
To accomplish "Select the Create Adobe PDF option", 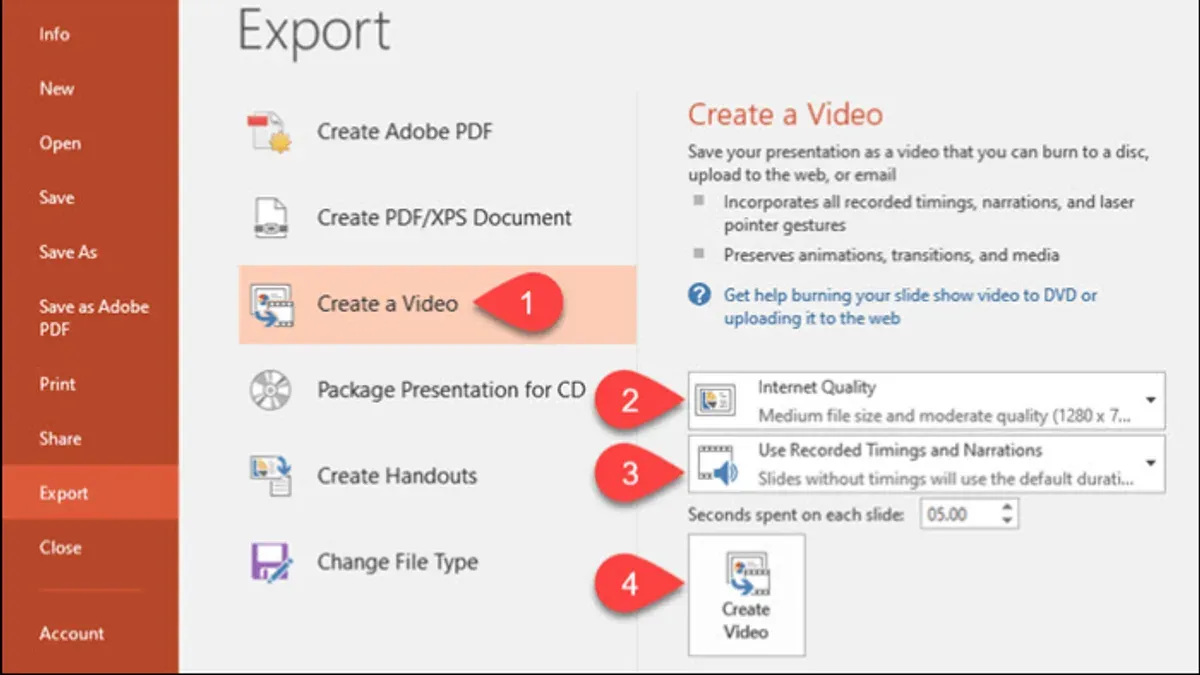I will click(x=437, y=132).
